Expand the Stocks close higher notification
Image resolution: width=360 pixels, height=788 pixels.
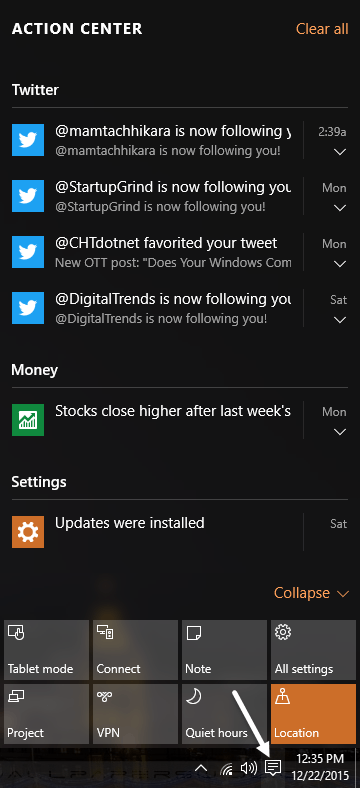[340, 432]
